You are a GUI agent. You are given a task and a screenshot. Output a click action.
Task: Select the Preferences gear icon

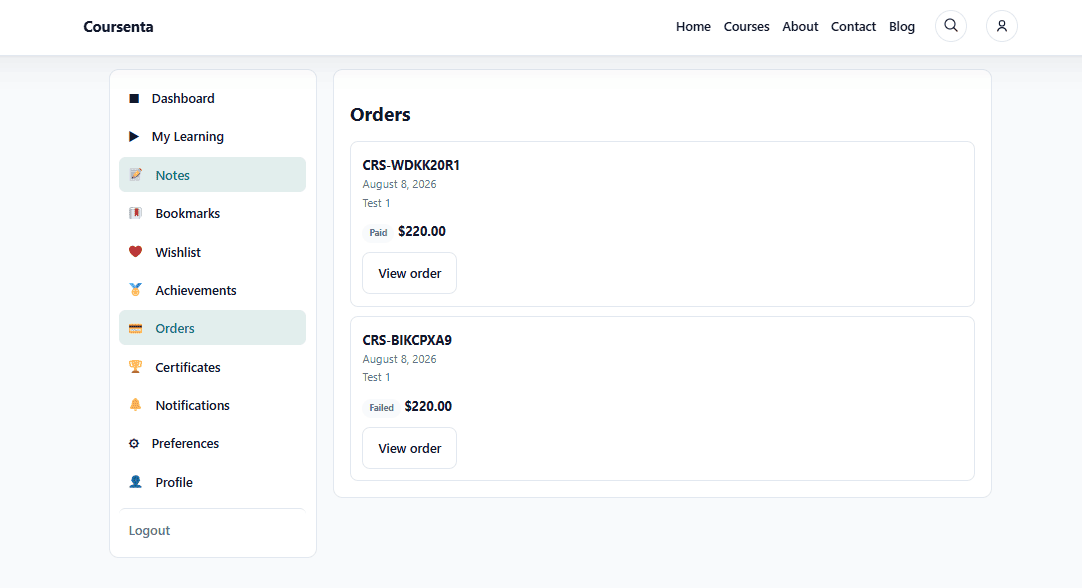coord(134,444)
